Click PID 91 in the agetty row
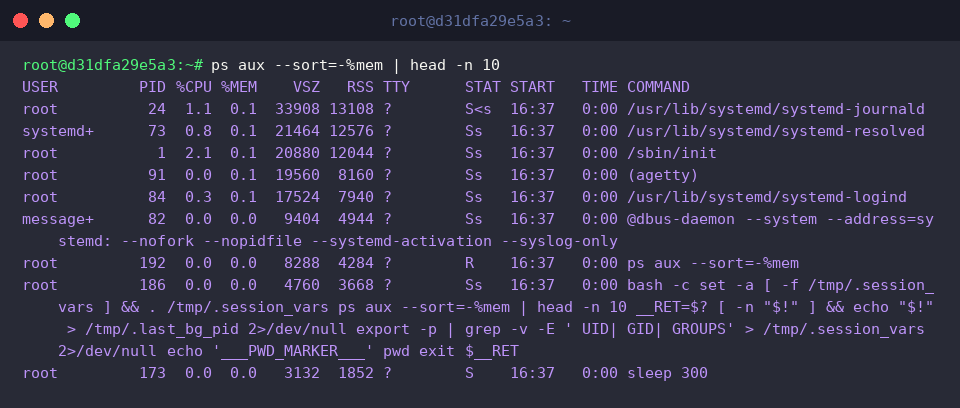This screenshot has width=960, height=408. [157, 175]
